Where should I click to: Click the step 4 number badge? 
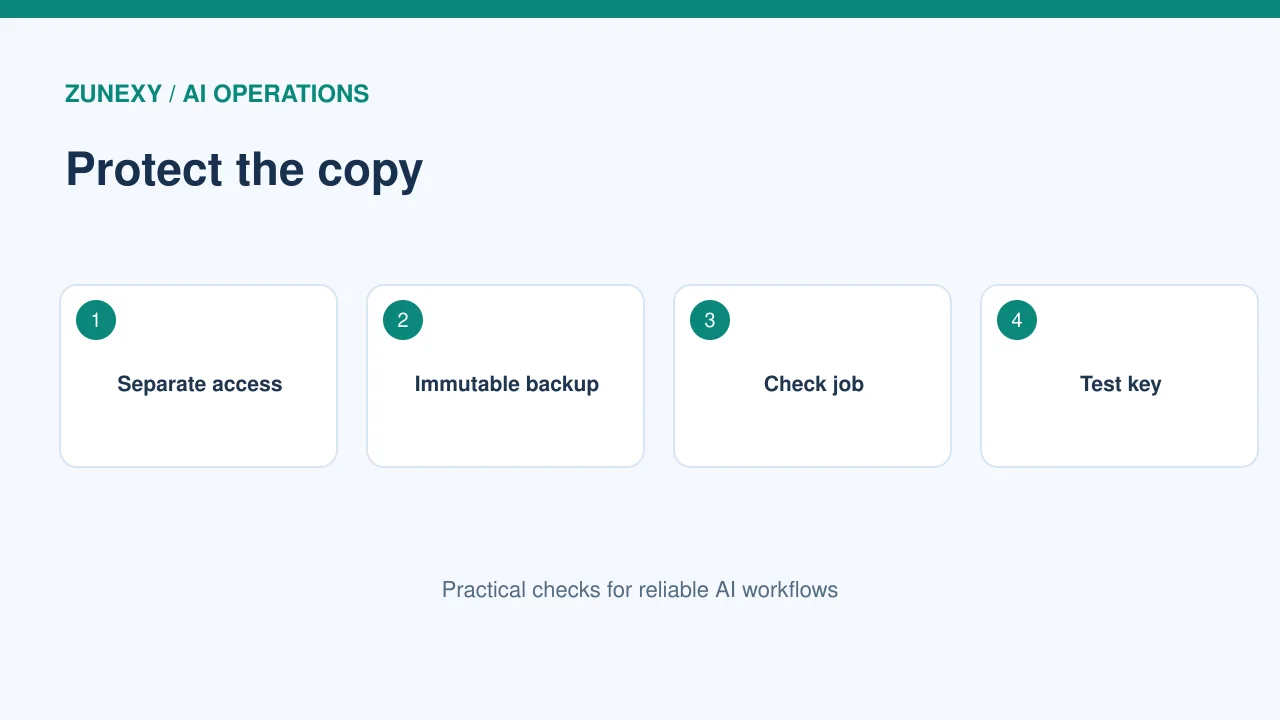(1017, 320)
